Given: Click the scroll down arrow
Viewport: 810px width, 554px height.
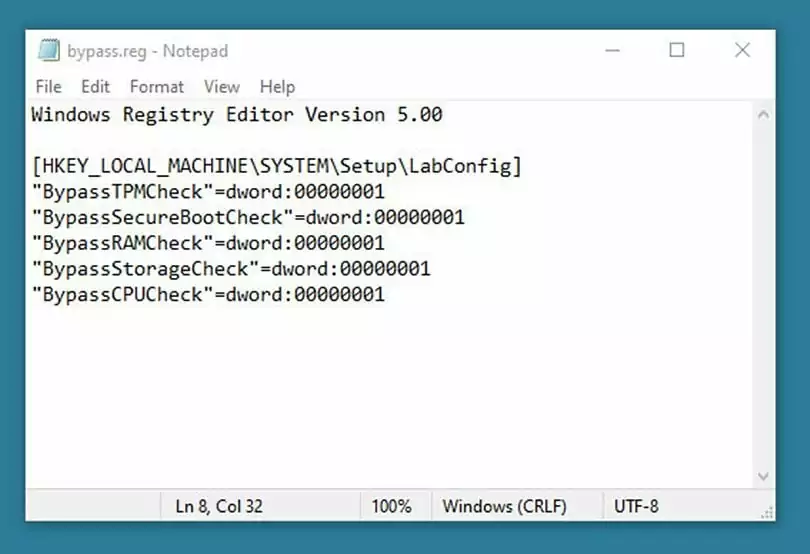Looking at the screenshot, I should (764, 477).
